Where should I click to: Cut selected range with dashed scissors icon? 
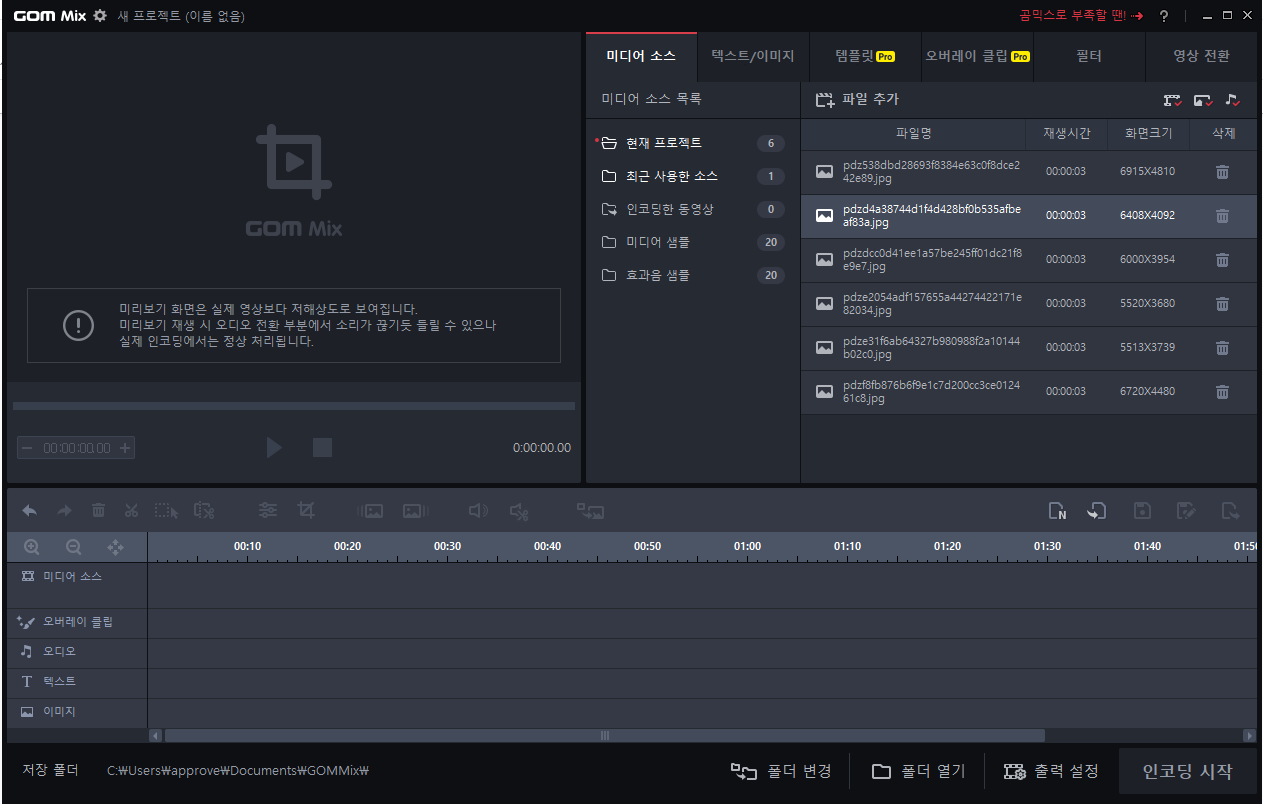[x=203, y=510]
